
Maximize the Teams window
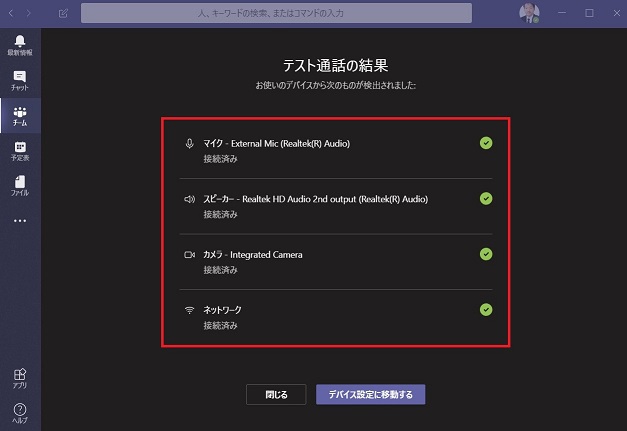click(589, 13)
